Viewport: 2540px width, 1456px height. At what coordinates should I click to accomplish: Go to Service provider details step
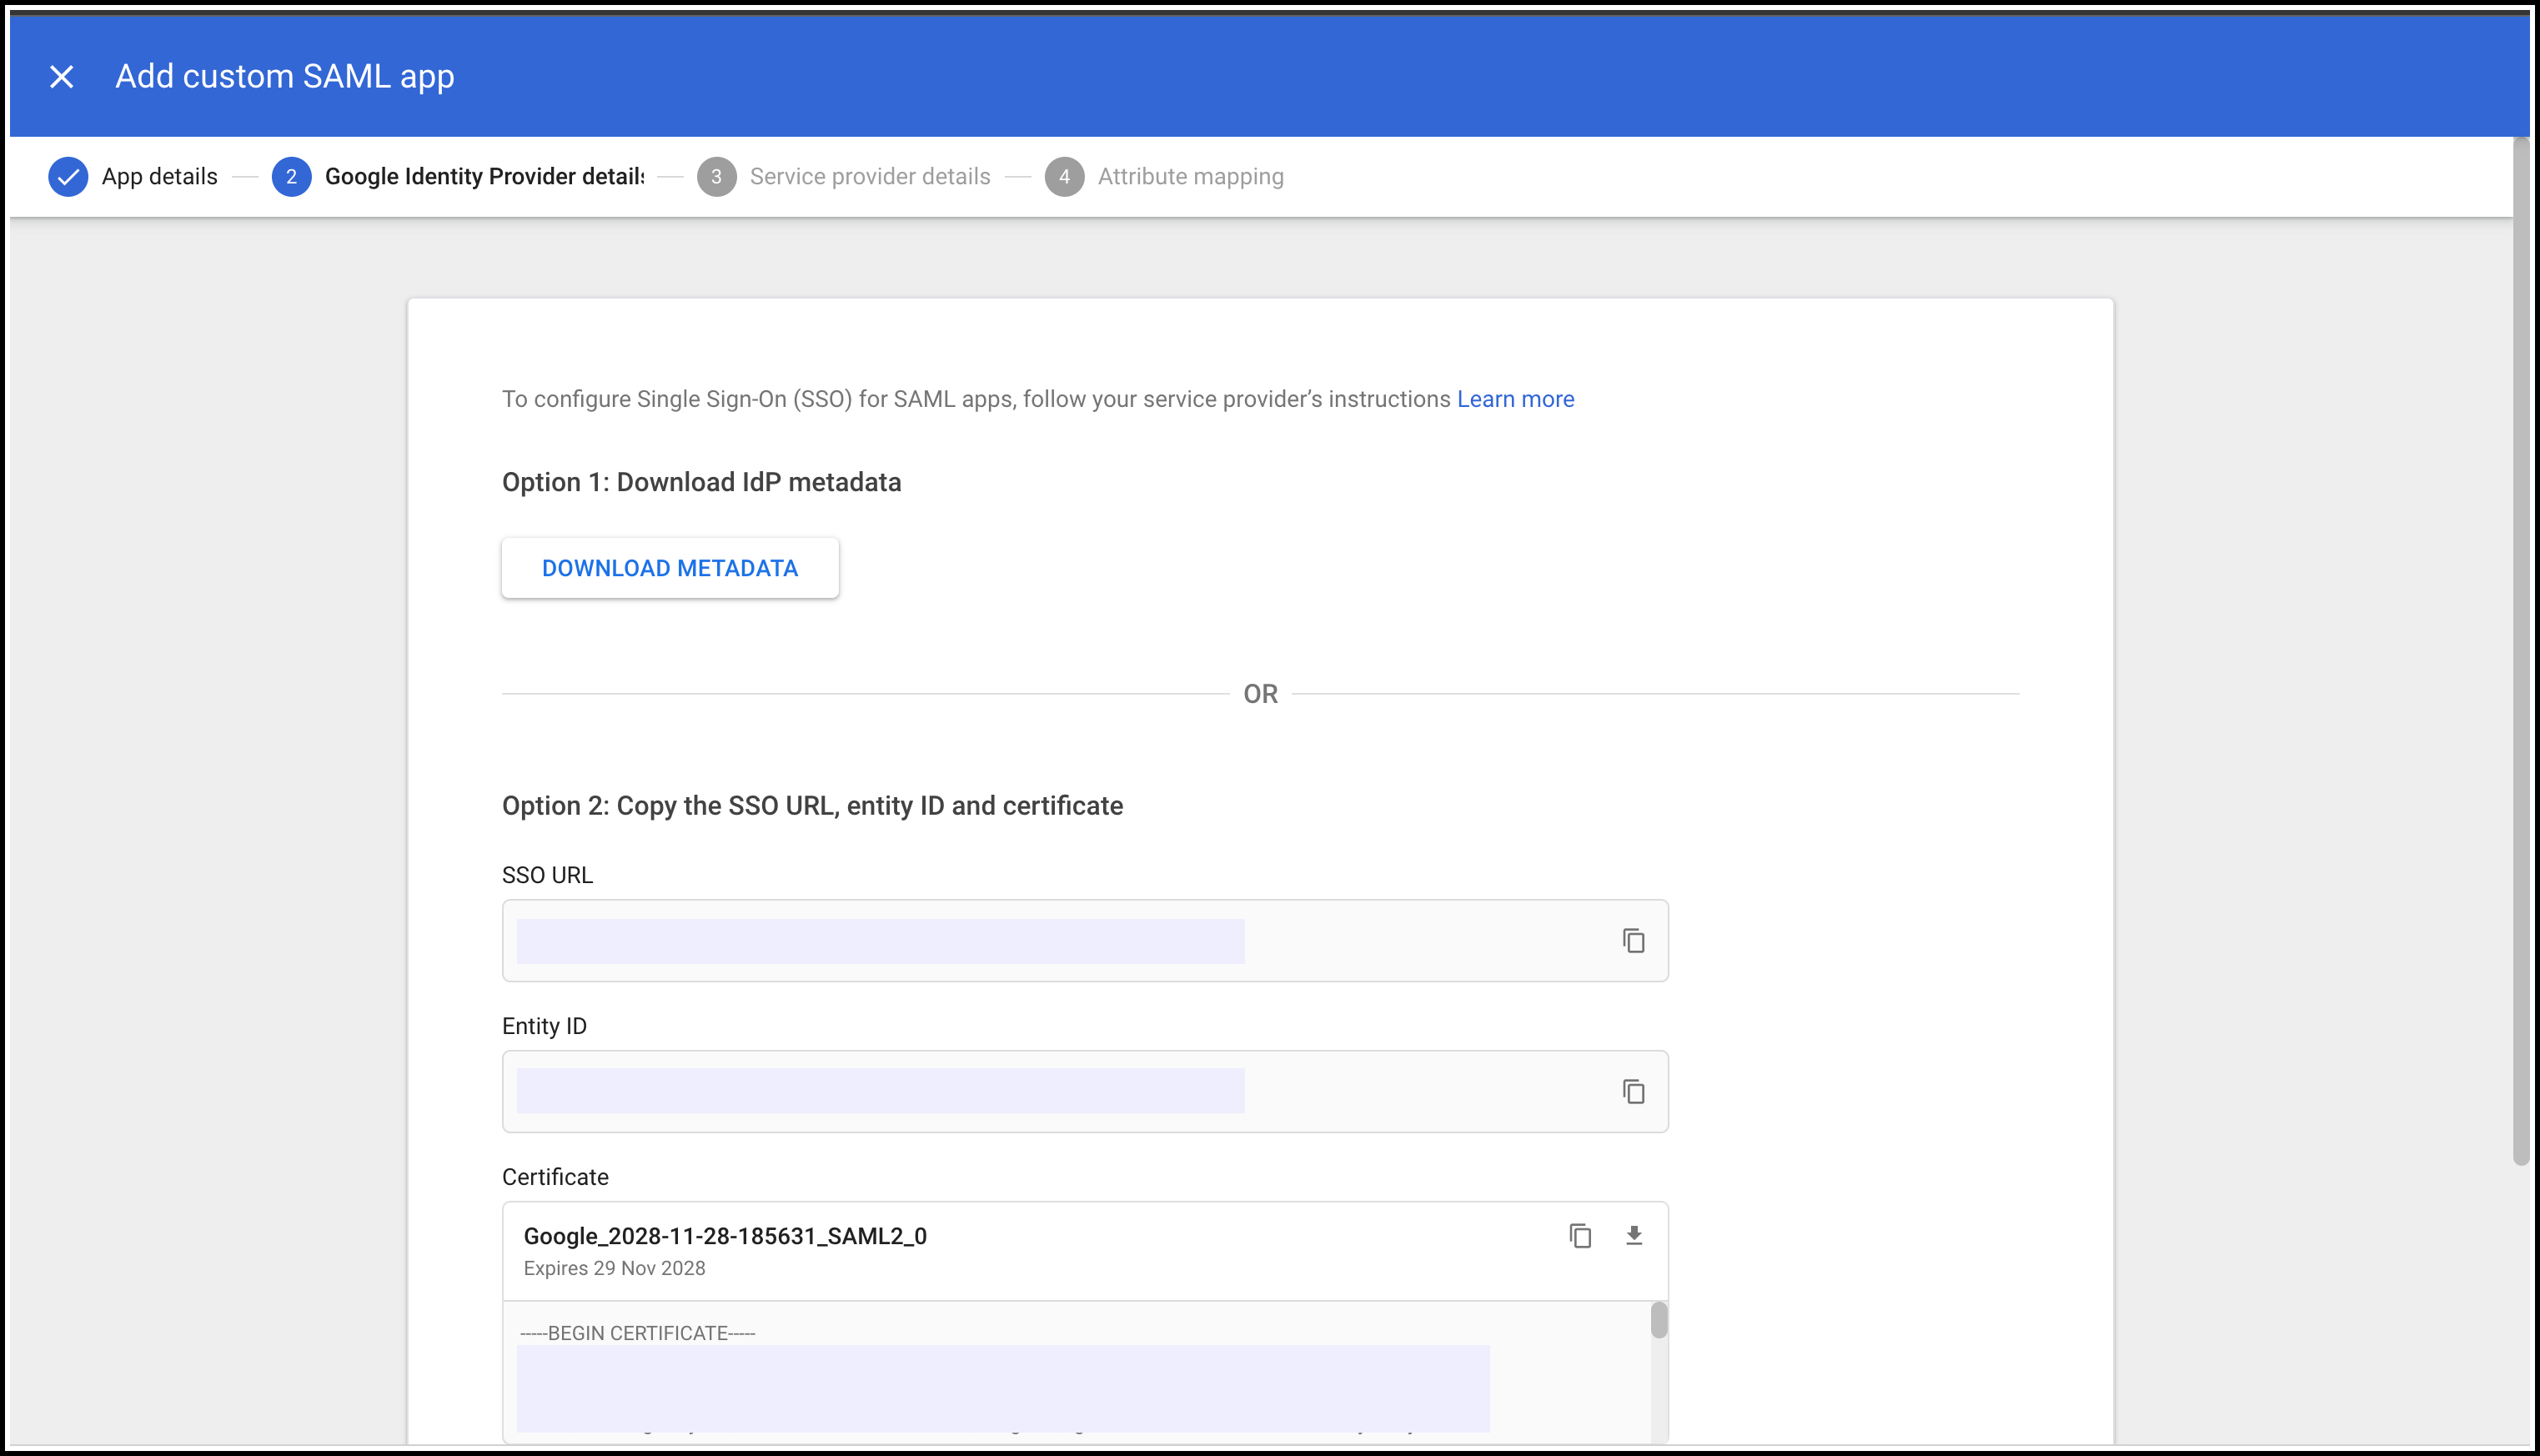click(870, 177)
